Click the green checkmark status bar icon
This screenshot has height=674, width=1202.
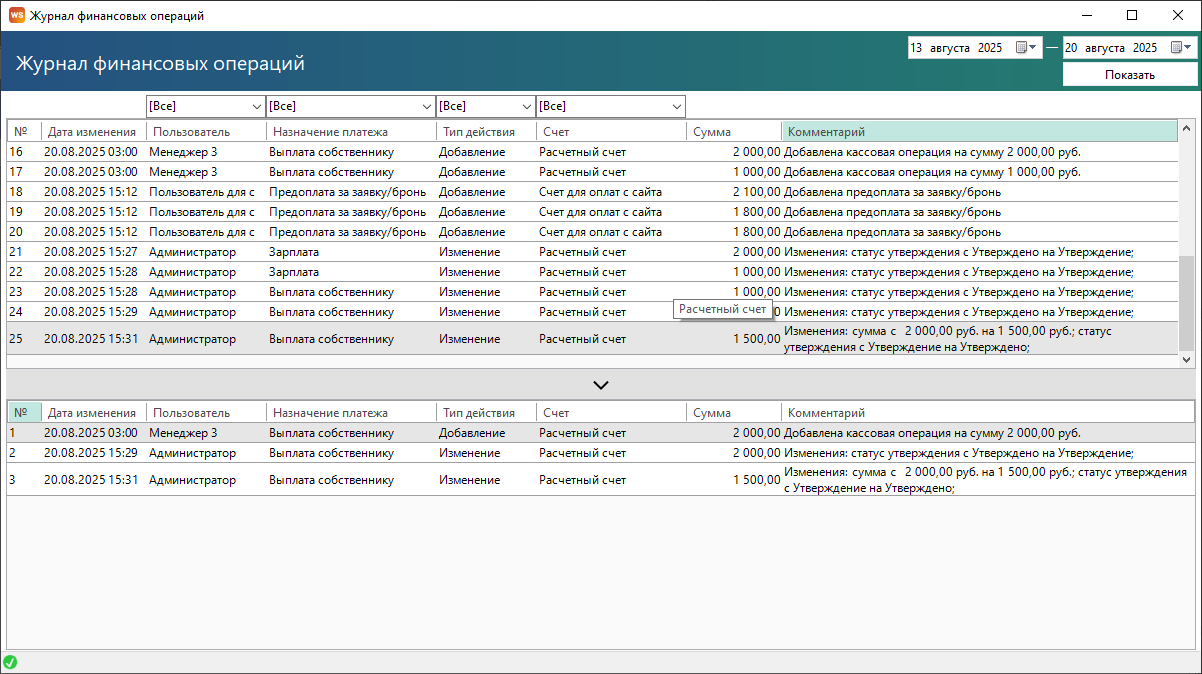coord(10,662)
